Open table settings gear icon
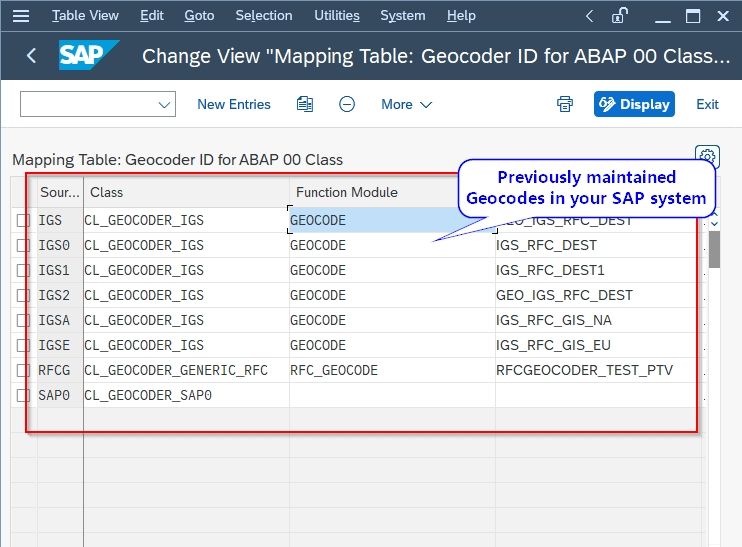742x547 pixels. [707, 156]
